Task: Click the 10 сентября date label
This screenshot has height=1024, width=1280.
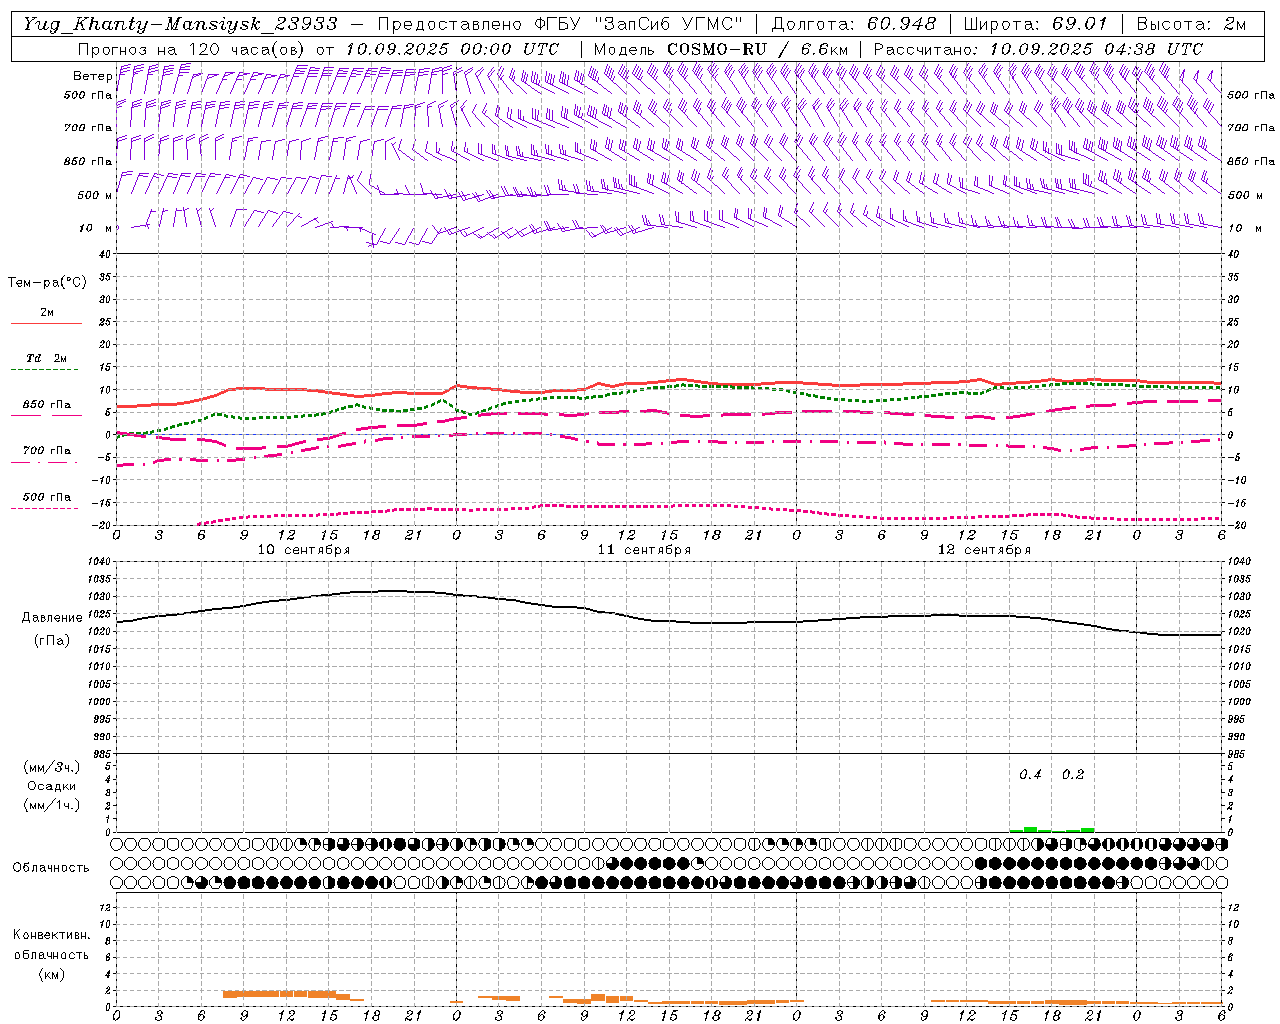Action: pos(304,550)
